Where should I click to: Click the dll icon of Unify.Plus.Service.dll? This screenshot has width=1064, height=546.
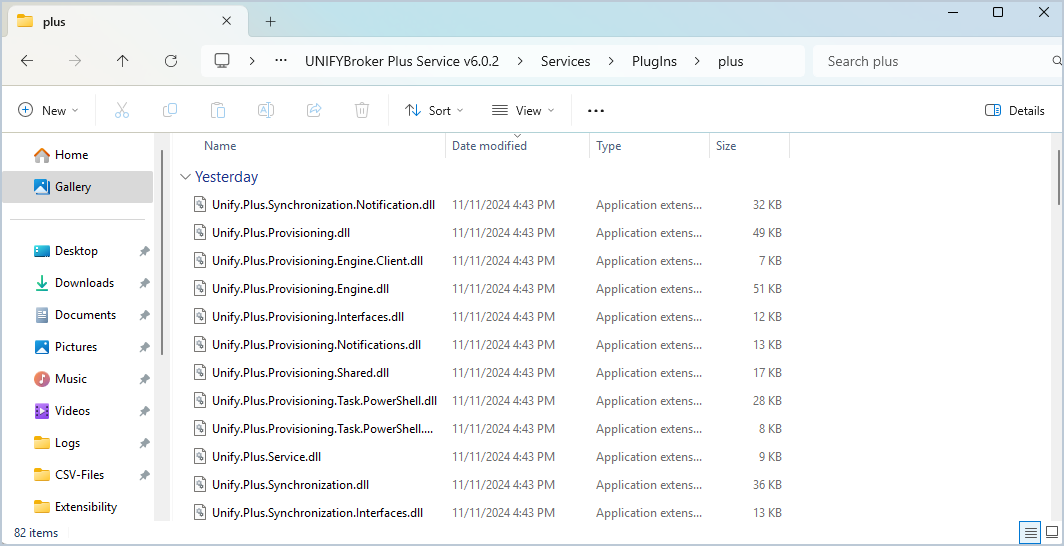click(200, 456)
